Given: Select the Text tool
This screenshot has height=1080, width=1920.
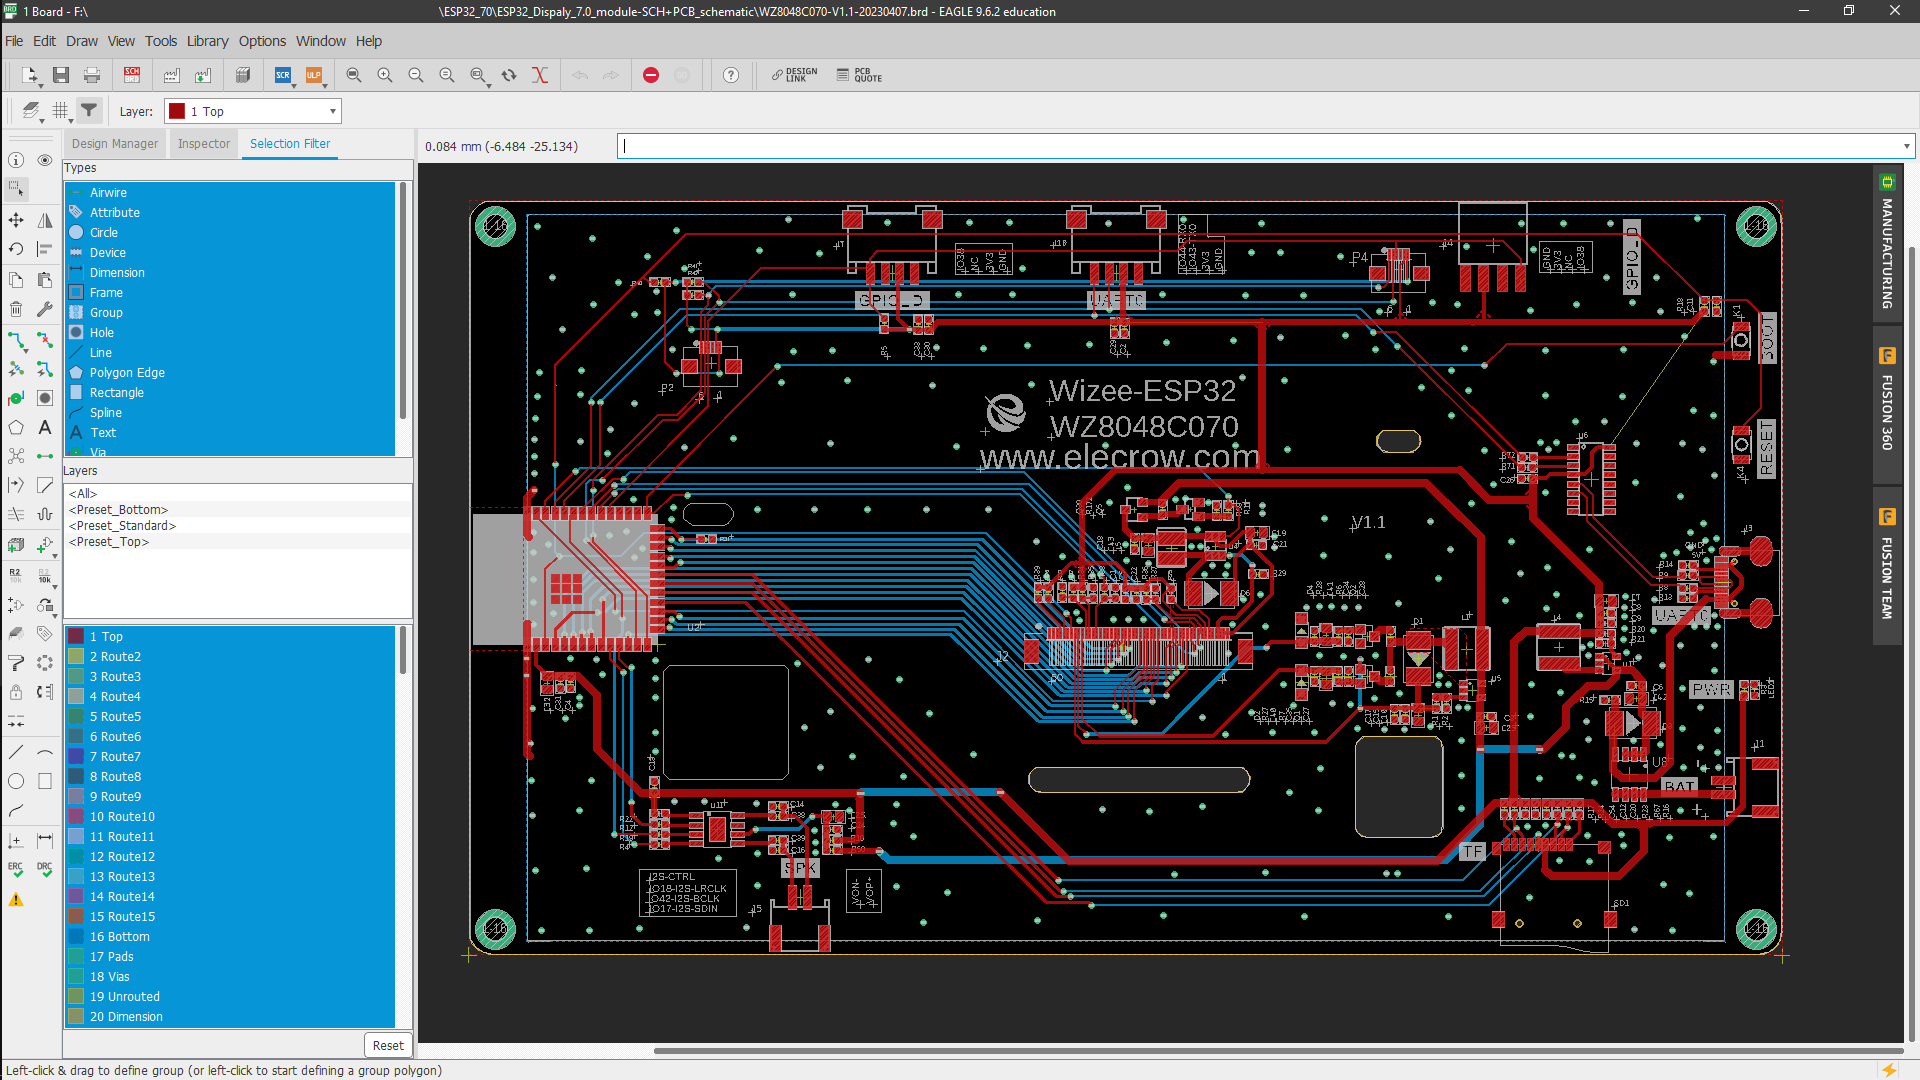Looking at the screenshot, I should 45,427.
